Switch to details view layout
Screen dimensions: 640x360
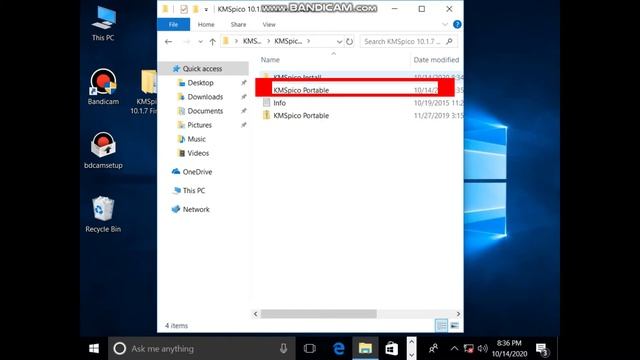point(441,325)
